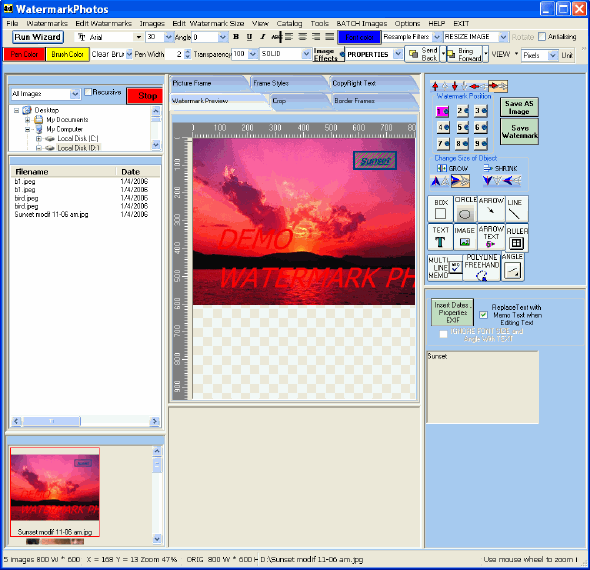Image resolution: width=590 pixels, height=570 pixels.
Task: Open the SOLID brush style dropdown
Action: pyautogui.click(x=306, y=54)
